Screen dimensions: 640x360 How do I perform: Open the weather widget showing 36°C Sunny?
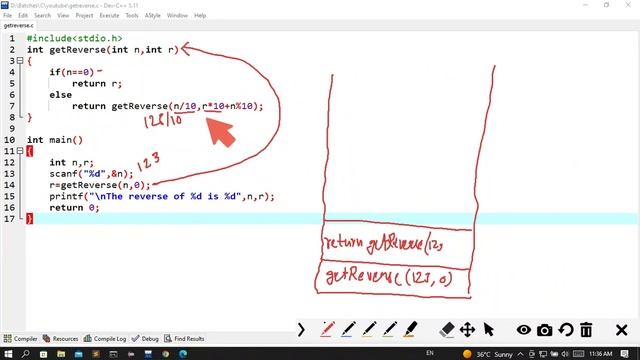tap(488, 354)
